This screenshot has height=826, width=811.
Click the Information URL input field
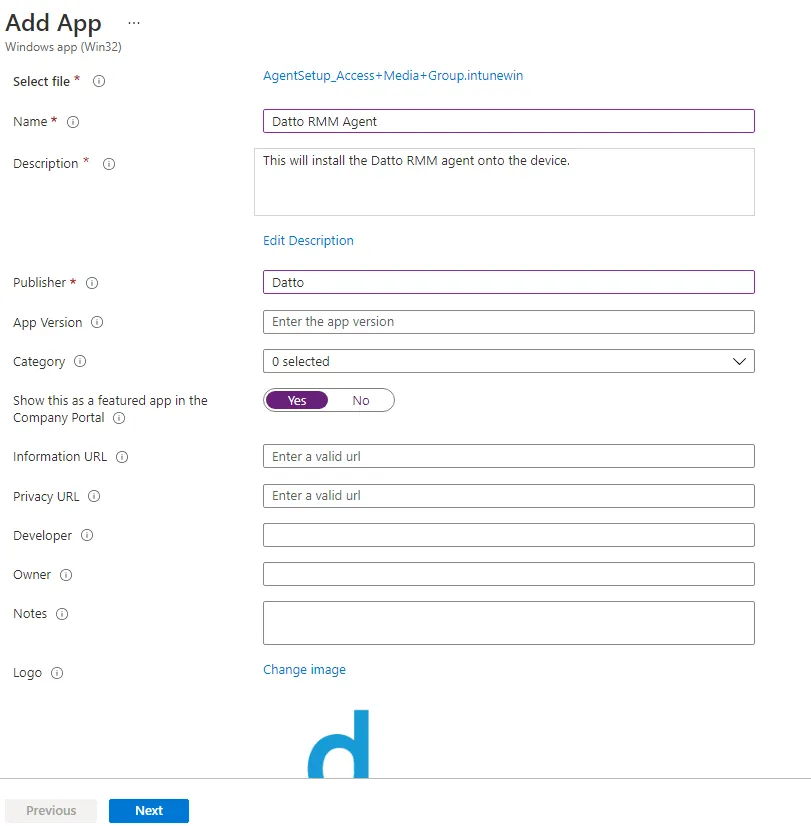point(509,456)
